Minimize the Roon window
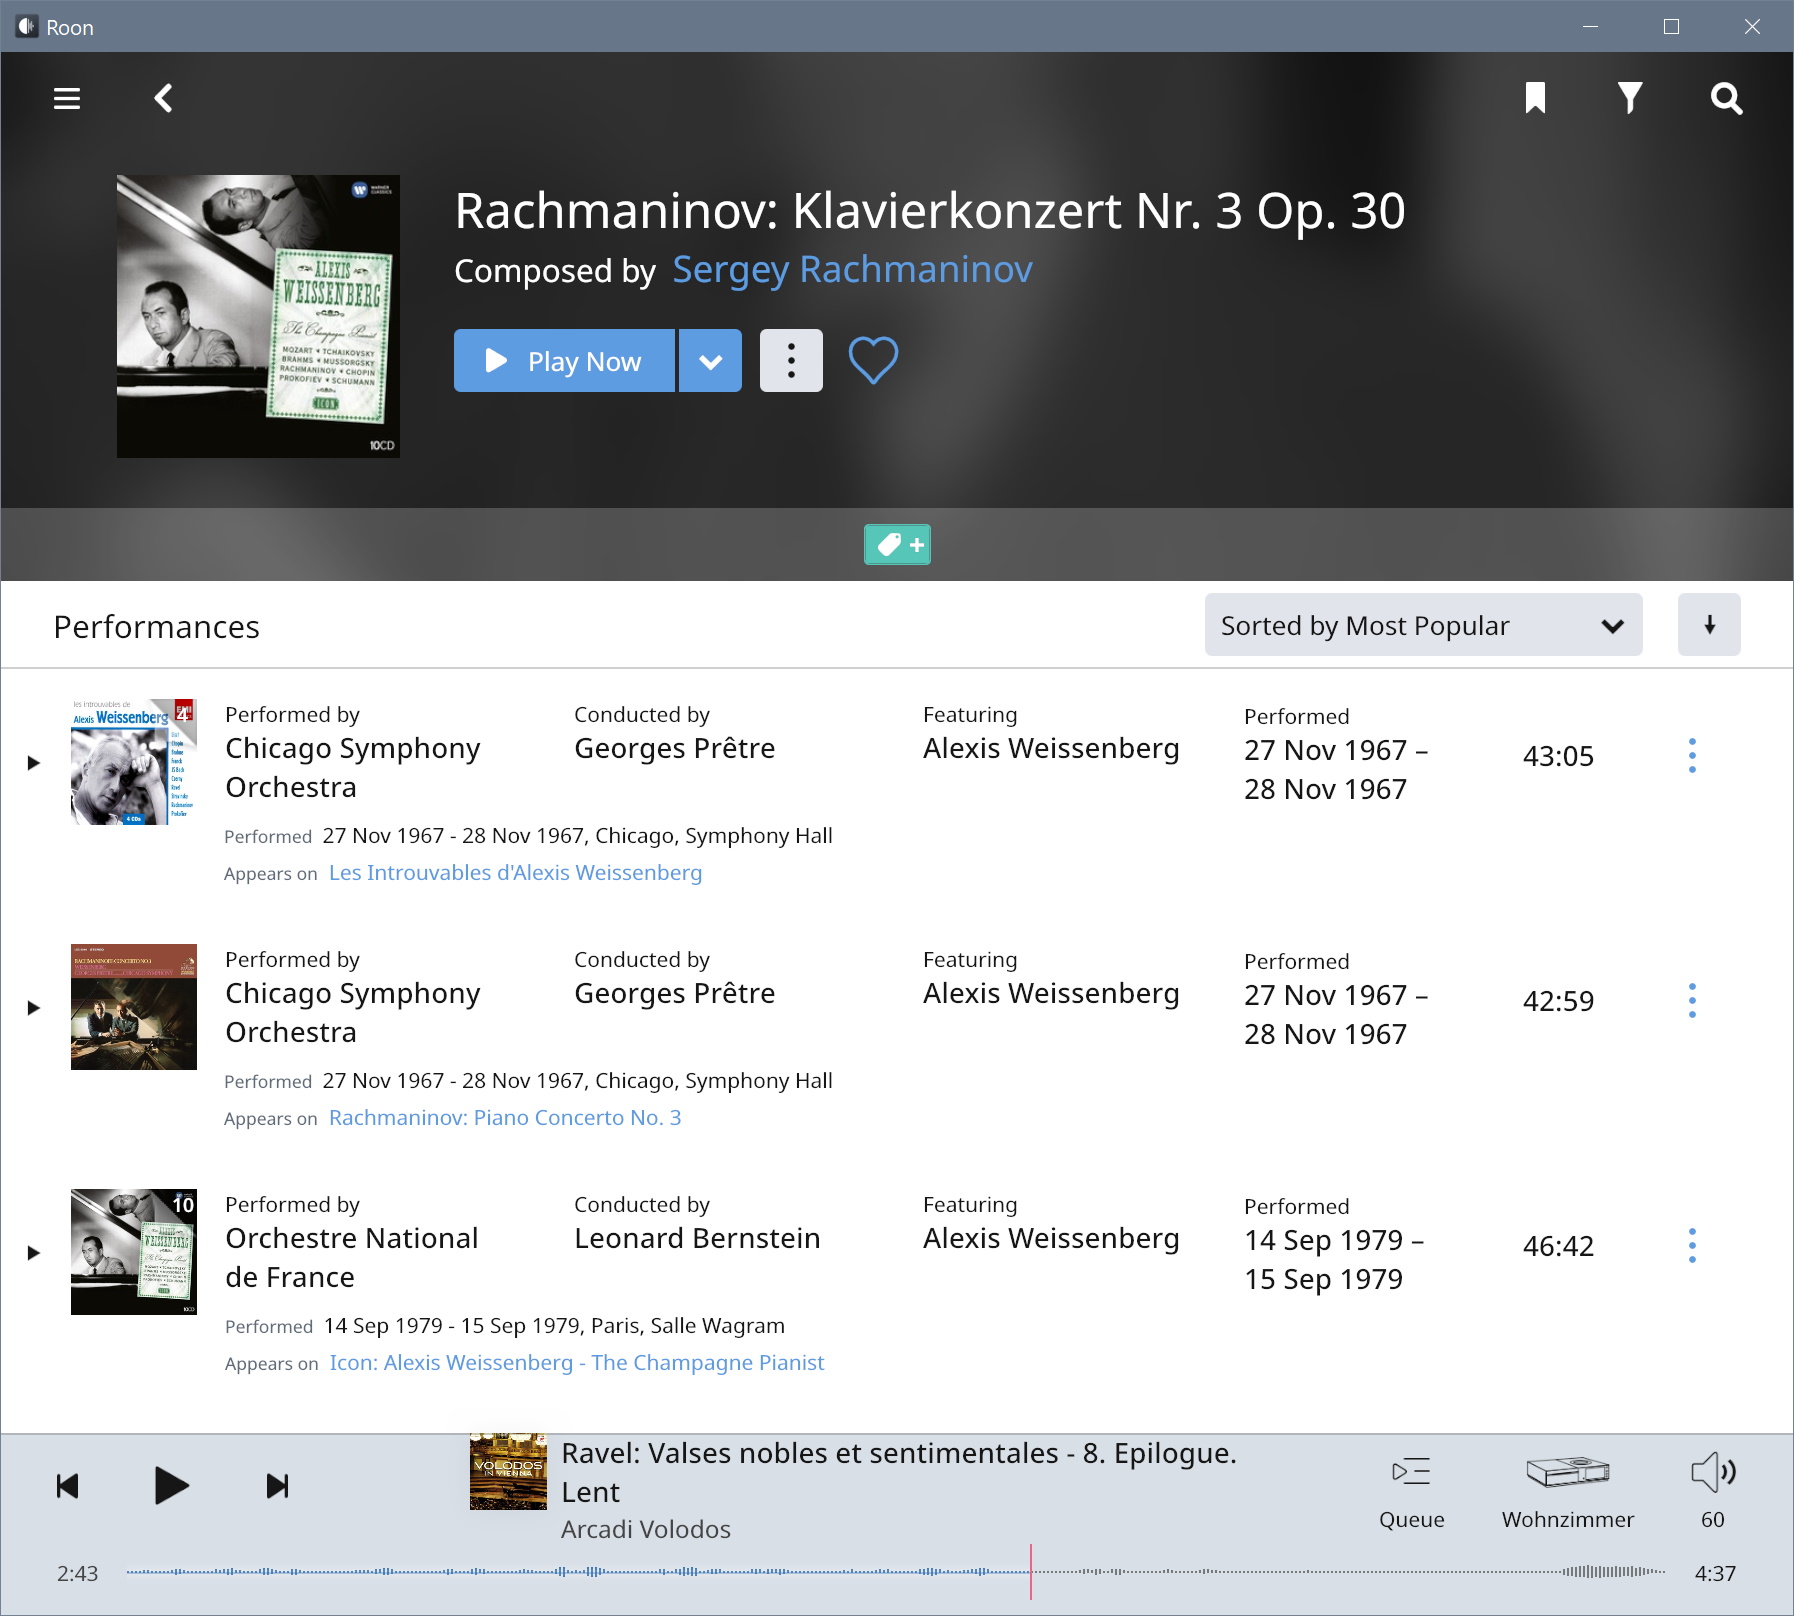 (x=1590, y=27)
